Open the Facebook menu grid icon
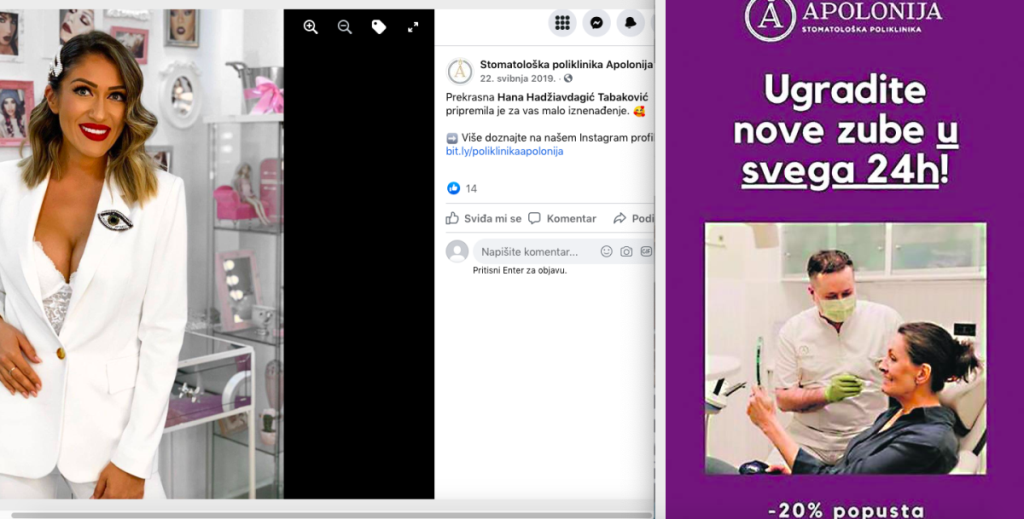 [562, 23]
